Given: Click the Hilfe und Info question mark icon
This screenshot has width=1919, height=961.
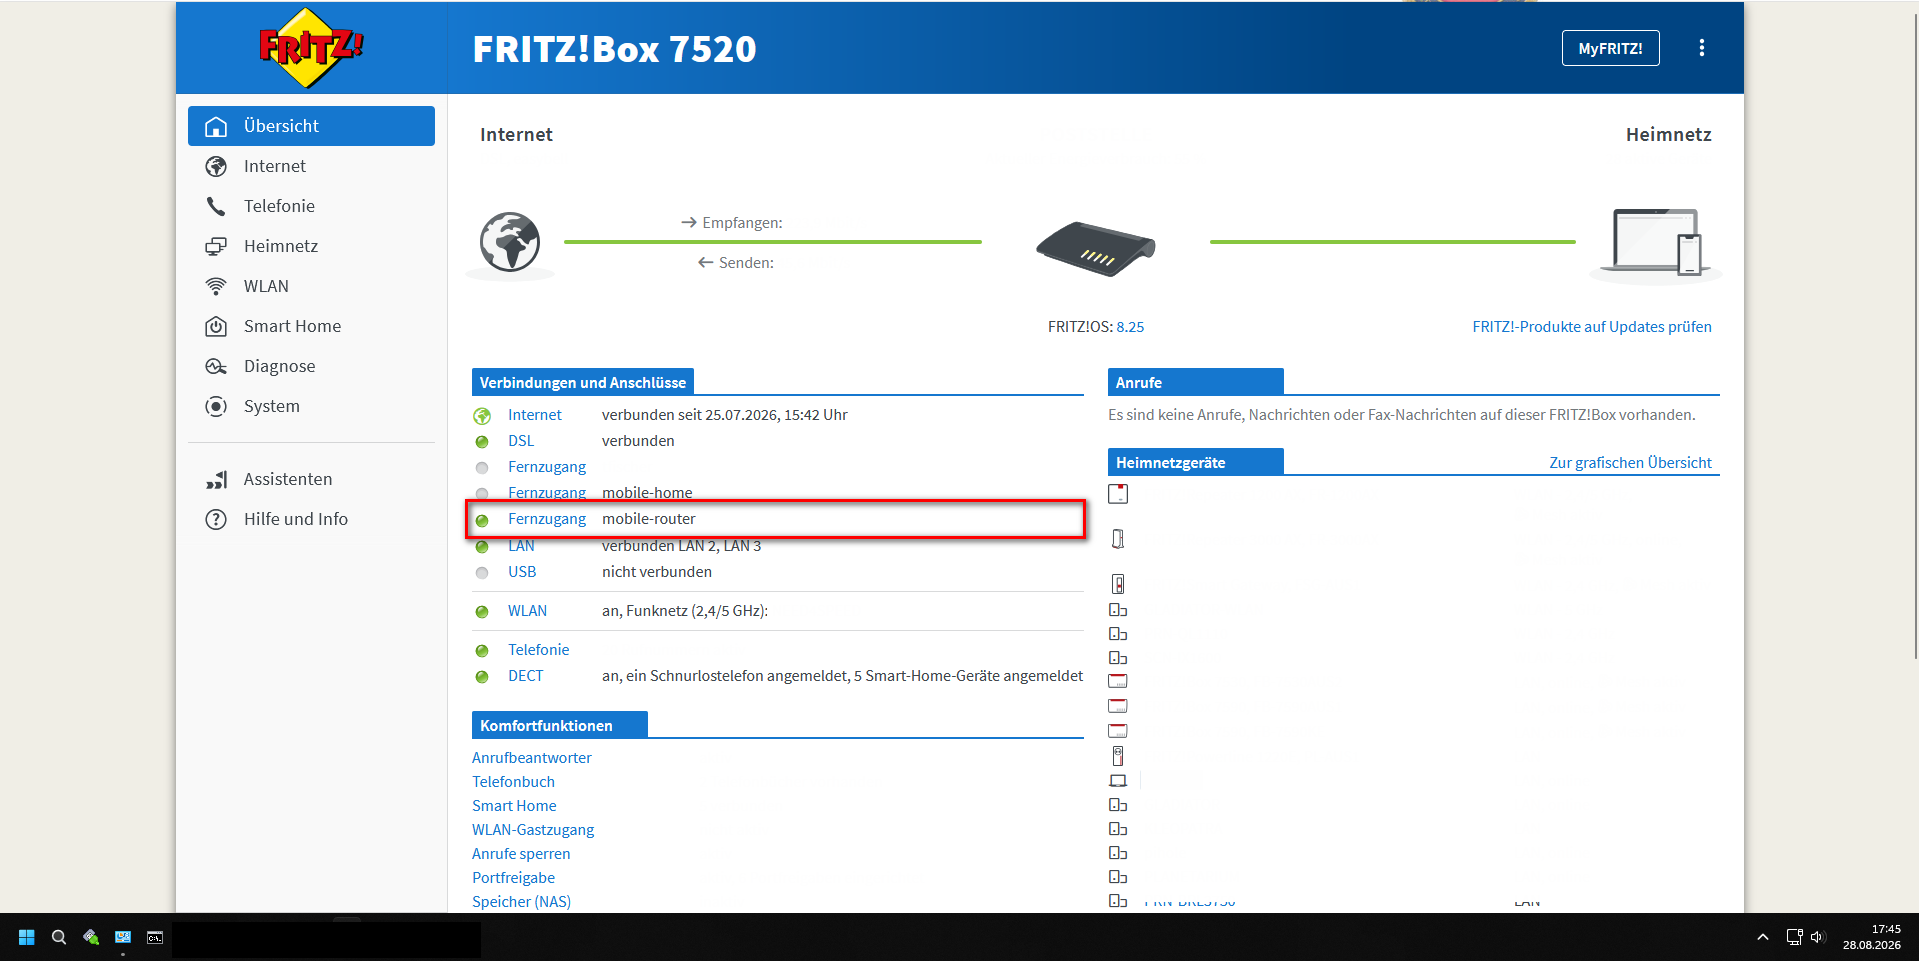Looking at the screenshot, I should (x=216, y=519).
